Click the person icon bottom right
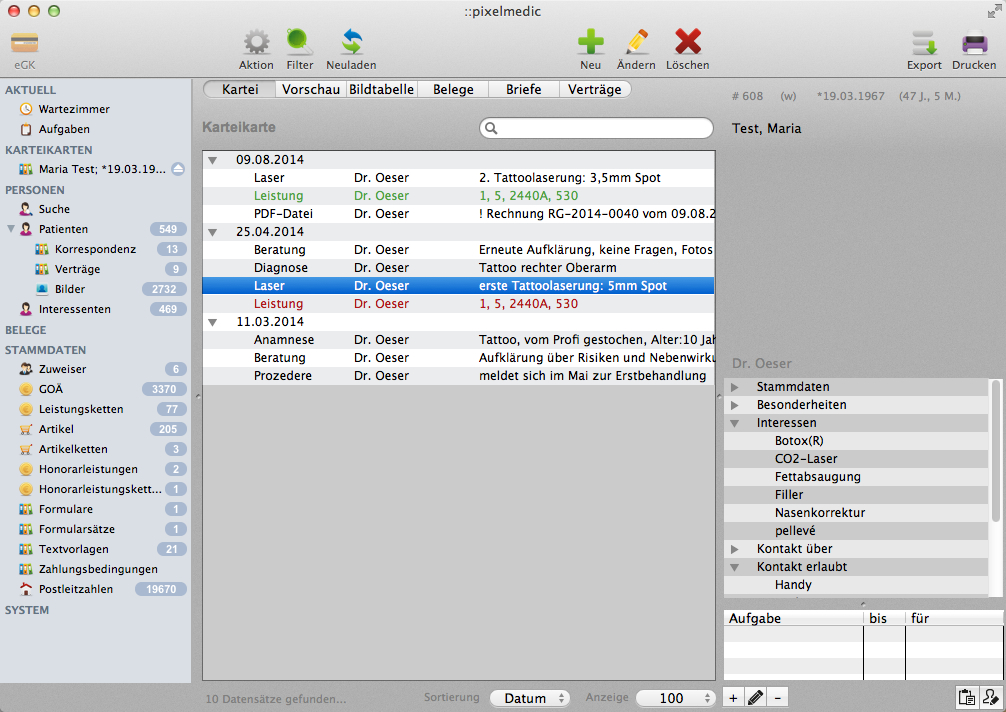This screenshot has height=712, width=1006. click(x=991, y=697)
